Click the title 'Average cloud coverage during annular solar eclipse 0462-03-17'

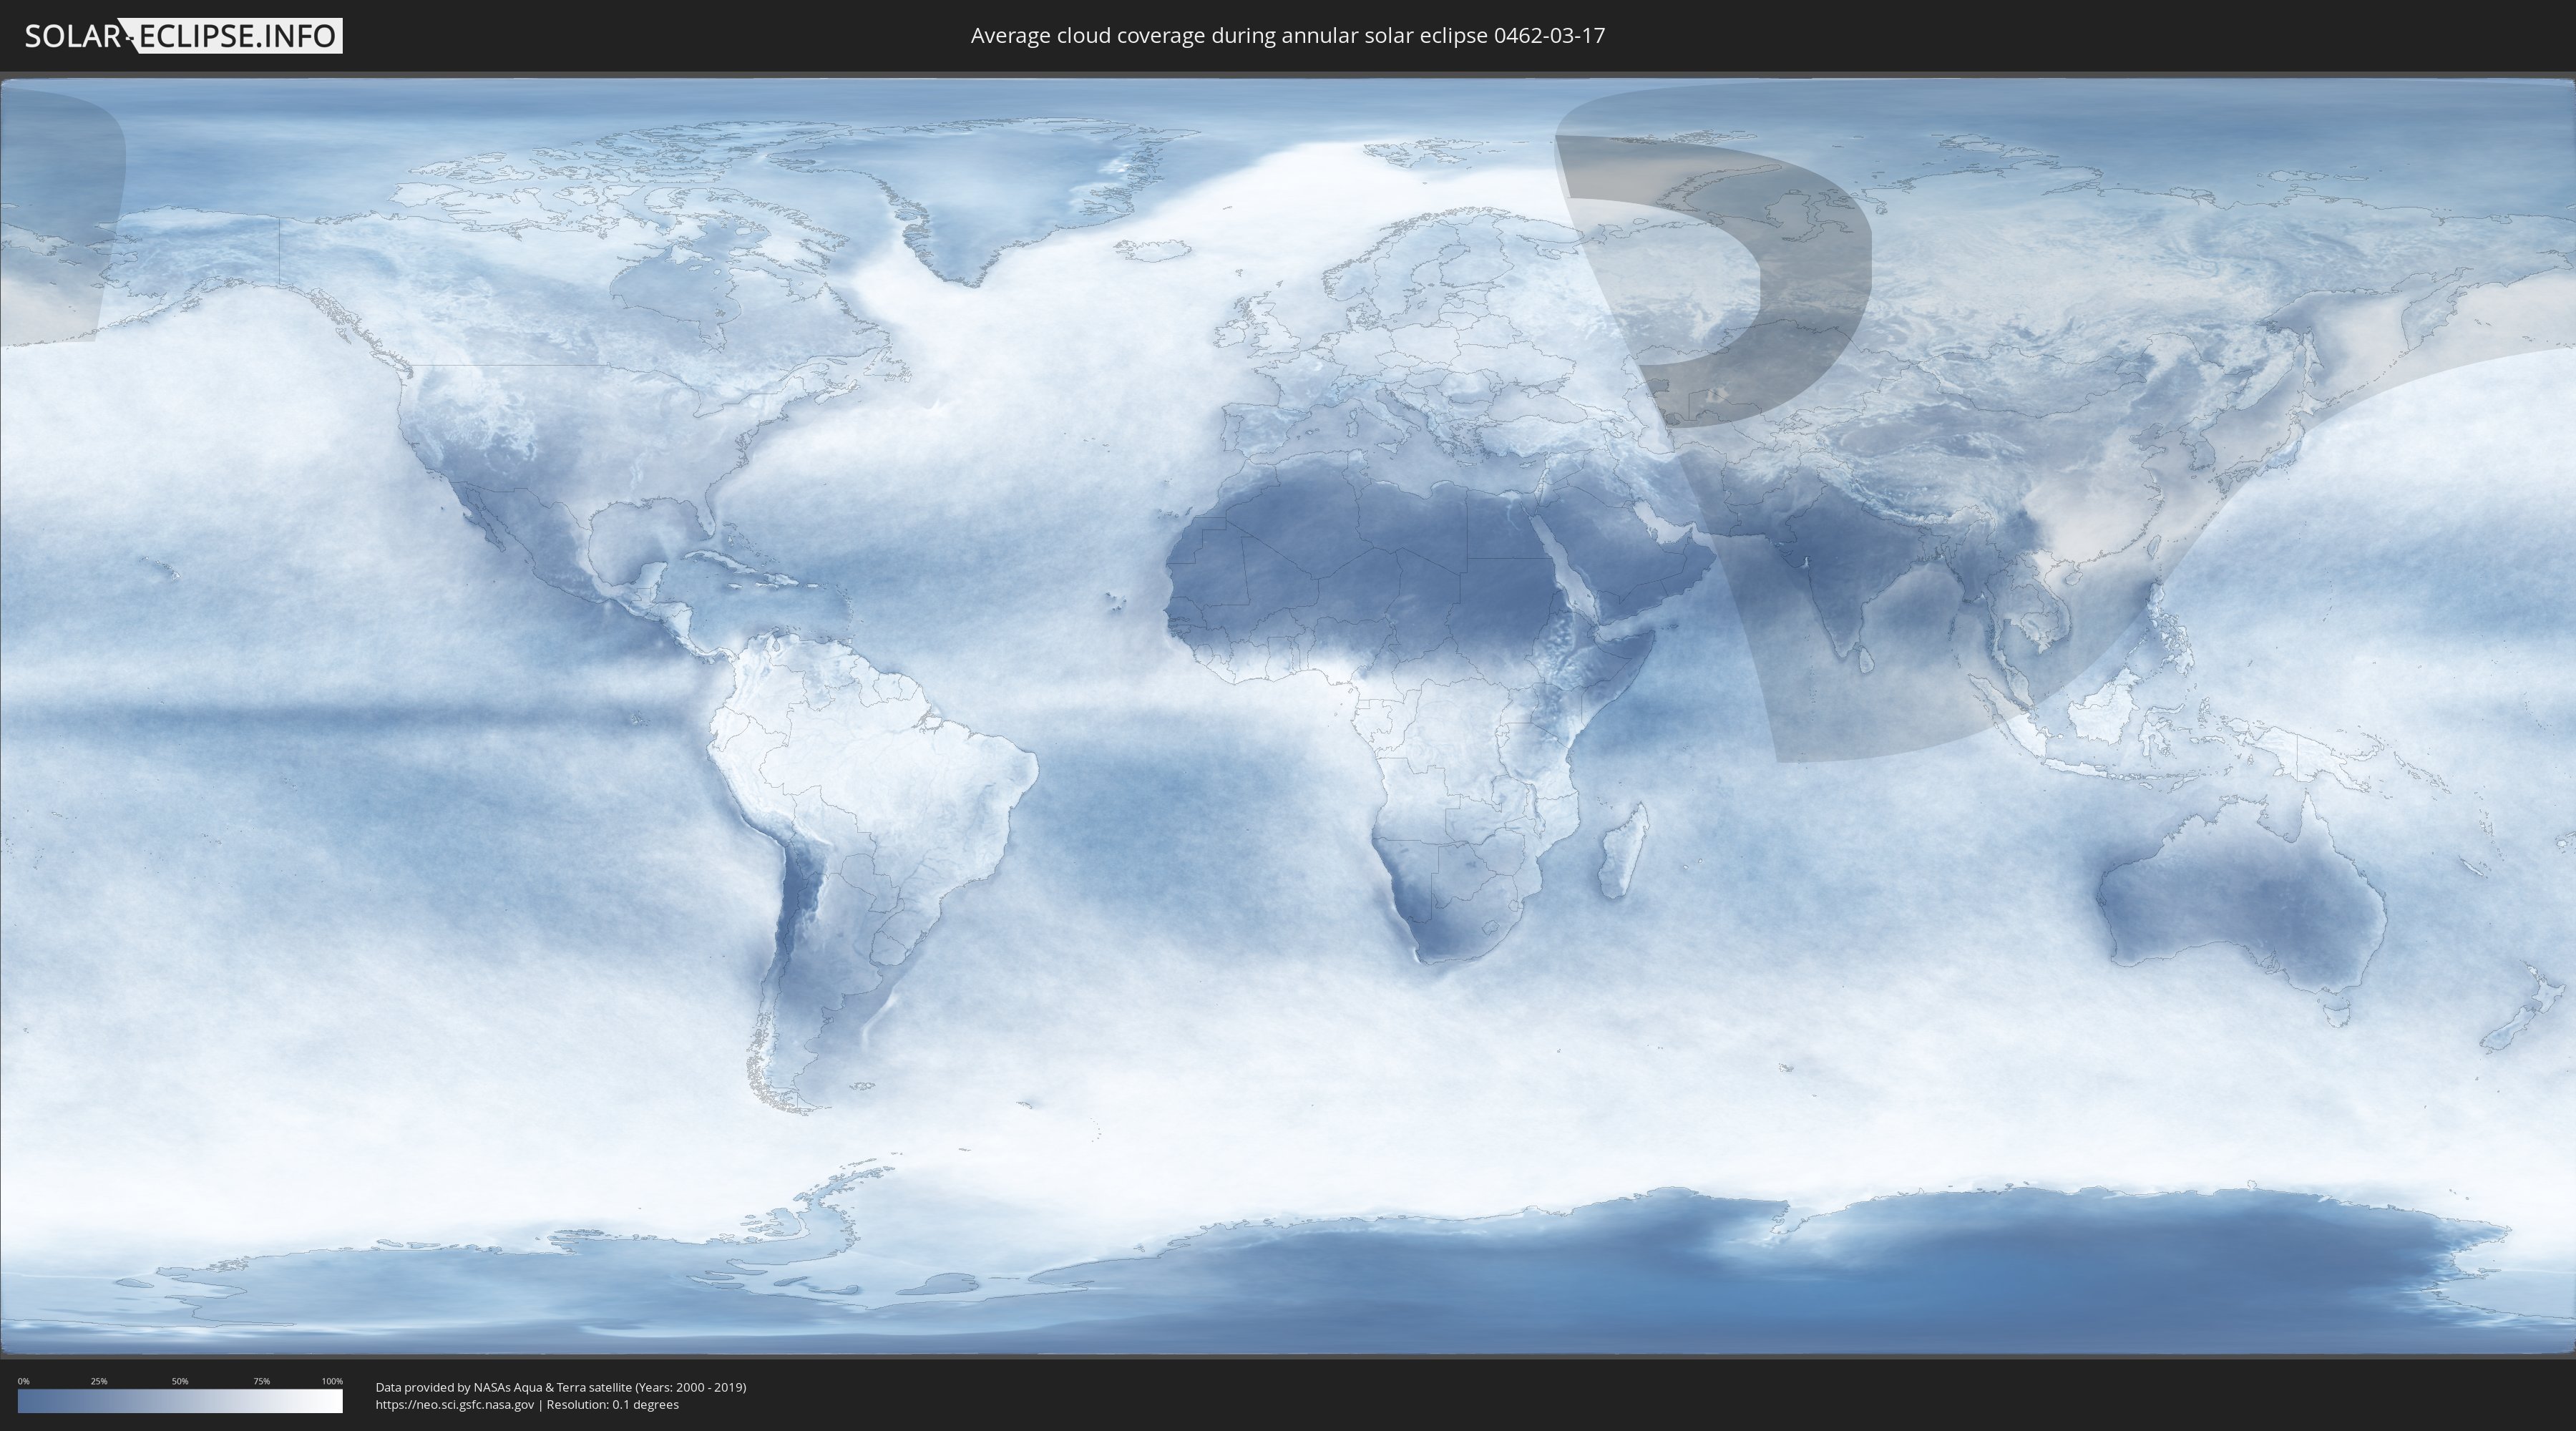point(1288,36)
